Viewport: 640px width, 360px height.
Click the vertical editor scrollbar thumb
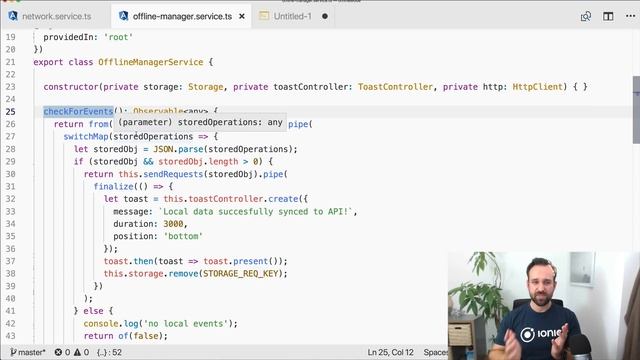[x=636, y=109]
